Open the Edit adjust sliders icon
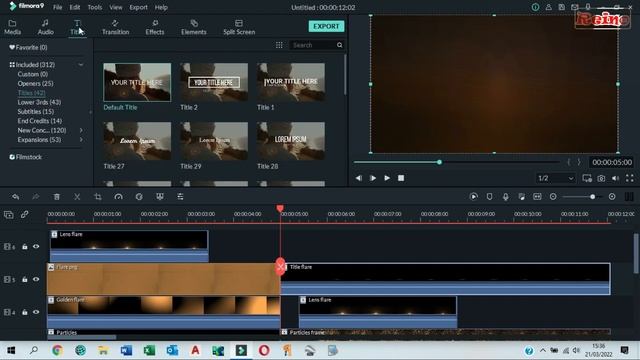 tap(180, 197)
